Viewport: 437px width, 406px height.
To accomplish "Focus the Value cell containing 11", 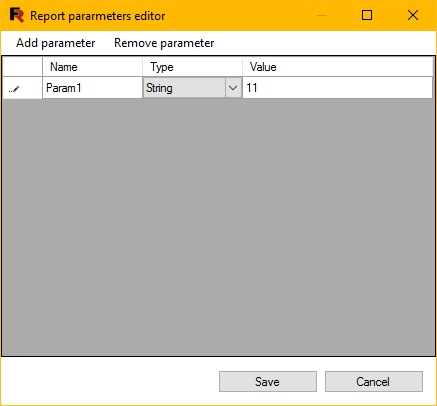I will pyautogui.click(x=337, y=88).
